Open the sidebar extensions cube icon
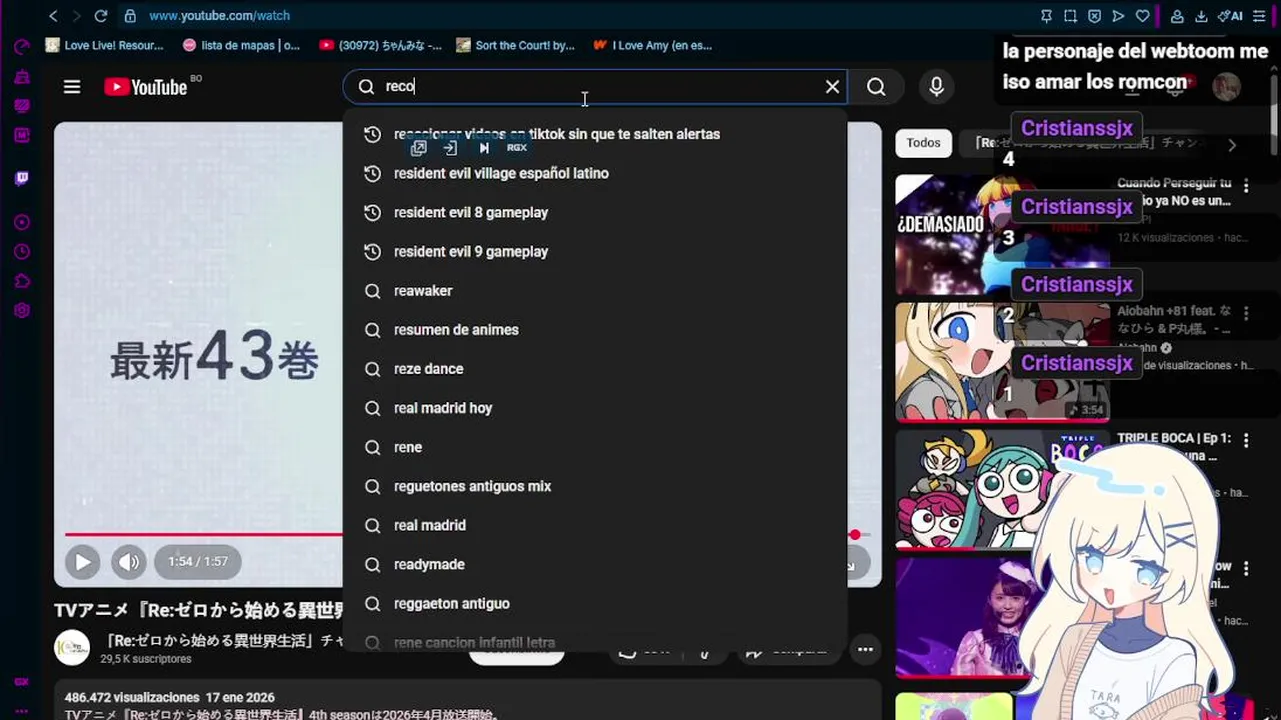 [x=22, y=281]
